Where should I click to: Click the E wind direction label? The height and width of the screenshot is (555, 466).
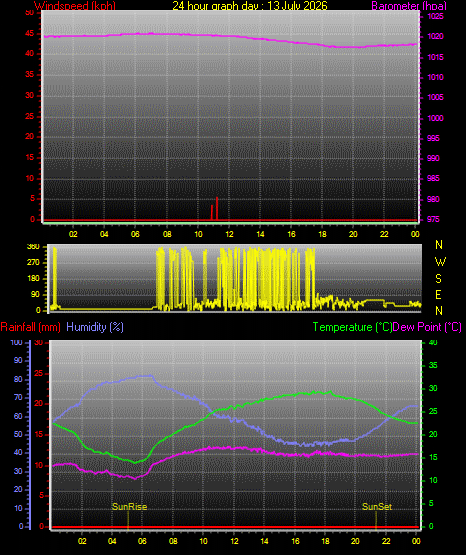pyautogui.click(x=438, y=295)
